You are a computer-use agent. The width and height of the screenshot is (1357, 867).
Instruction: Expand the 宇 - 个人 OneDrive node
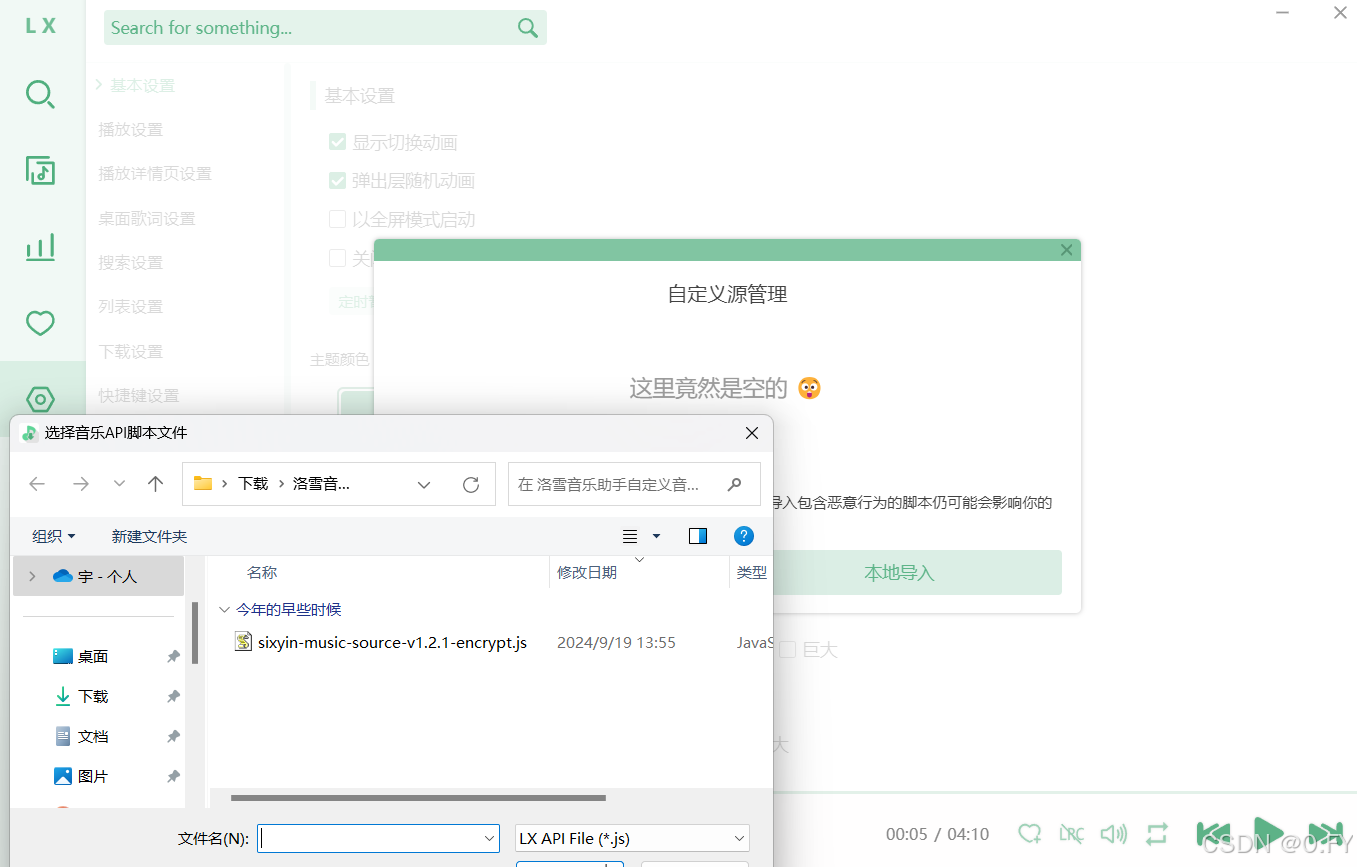pyautogui.click(x=32, y=576)
